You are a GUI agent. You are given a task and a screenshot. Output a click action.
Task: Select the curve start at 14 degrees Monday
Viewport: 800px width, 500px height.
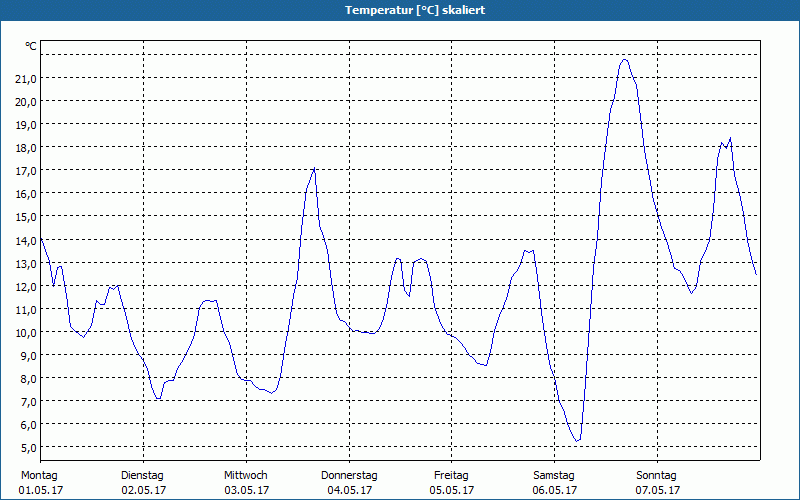tap(41, 239)
